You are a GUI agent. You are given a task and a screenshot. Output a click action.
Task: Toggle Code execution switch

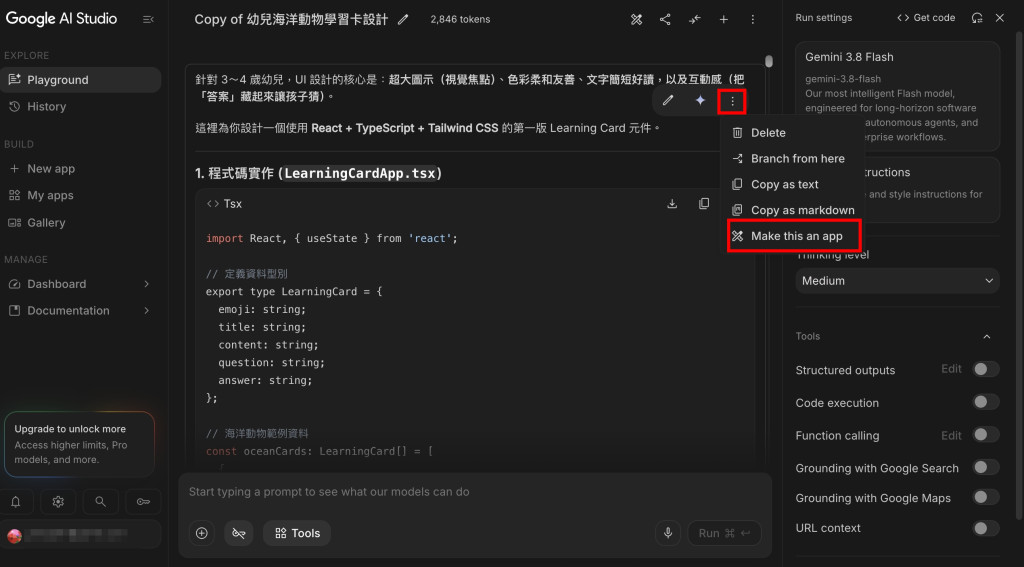985,402
